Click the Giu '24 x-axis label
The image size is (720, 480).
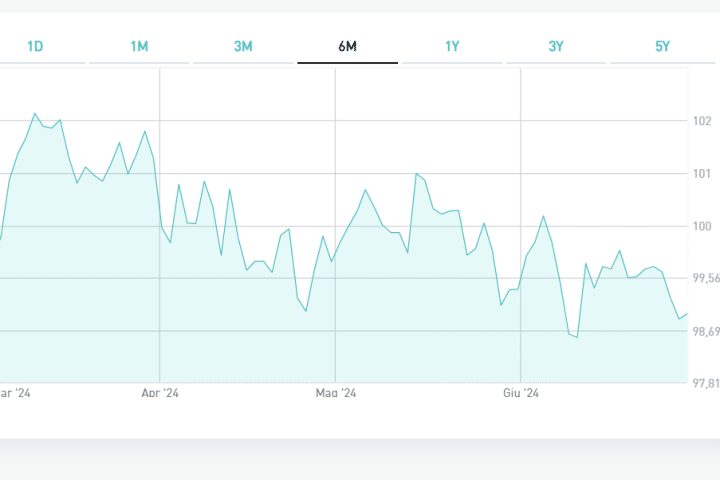pyautogui.click(x=521, y=394)
